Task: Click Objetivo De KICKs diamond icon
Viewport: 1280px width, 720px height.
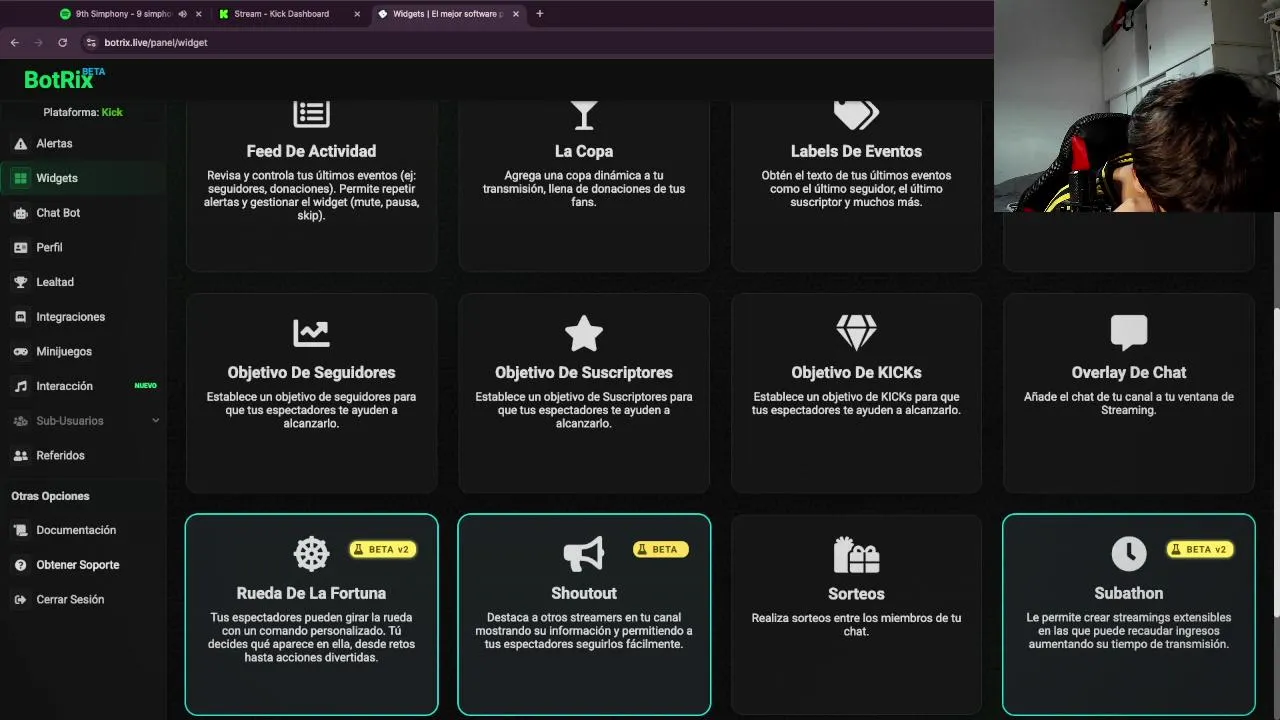Action: [x=856, y=332]
